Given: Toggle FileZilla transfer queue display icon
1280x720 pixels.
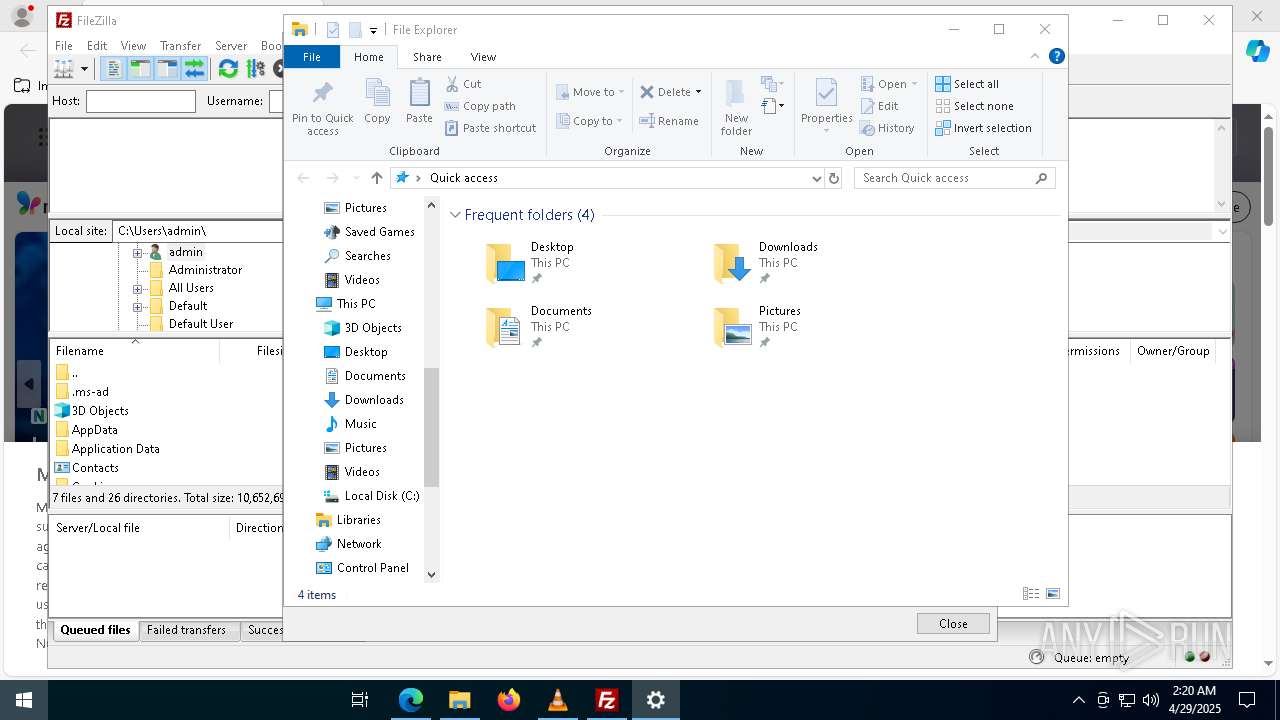Looking at the screenshot, I should (x=194, y=69).
